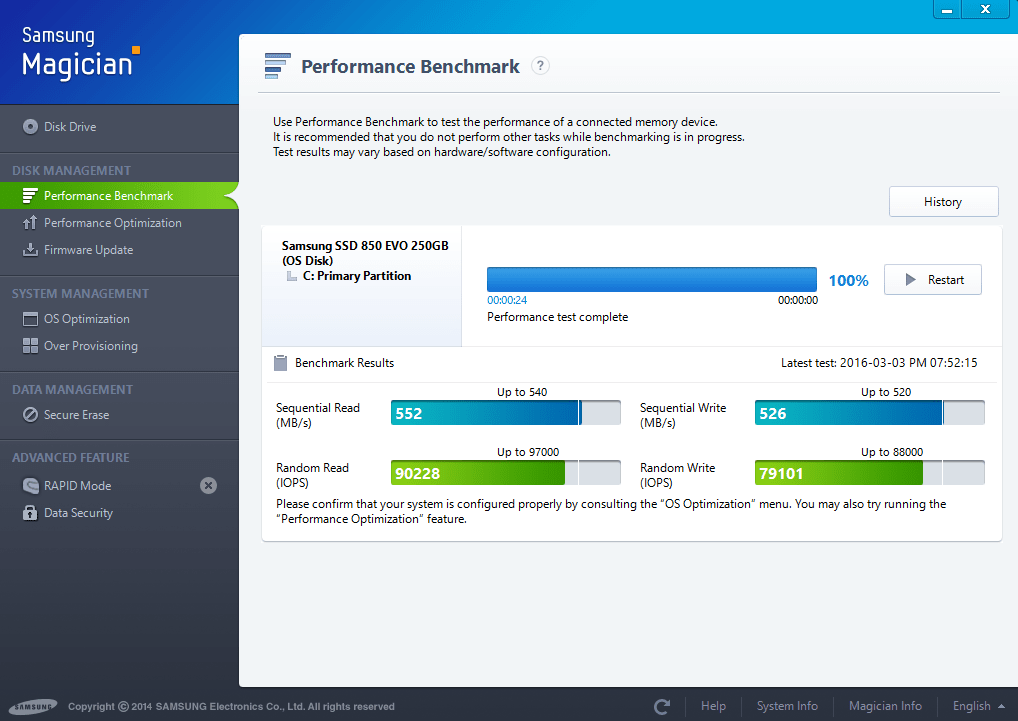Disable RAPID Mode via its X toggle
Image resolution: width=1018 pixels, height=721 pixels.
point(208,485)
